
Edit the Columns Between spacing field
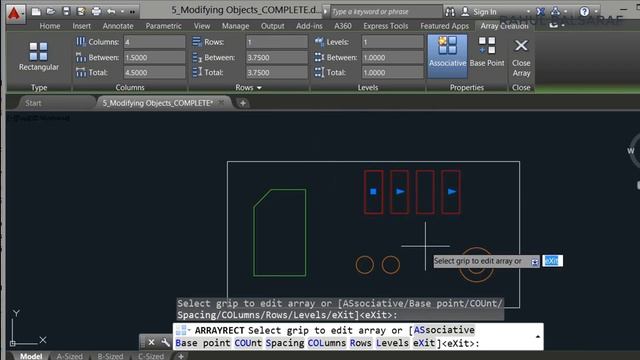pyautogui.click(x=154, y=57)
